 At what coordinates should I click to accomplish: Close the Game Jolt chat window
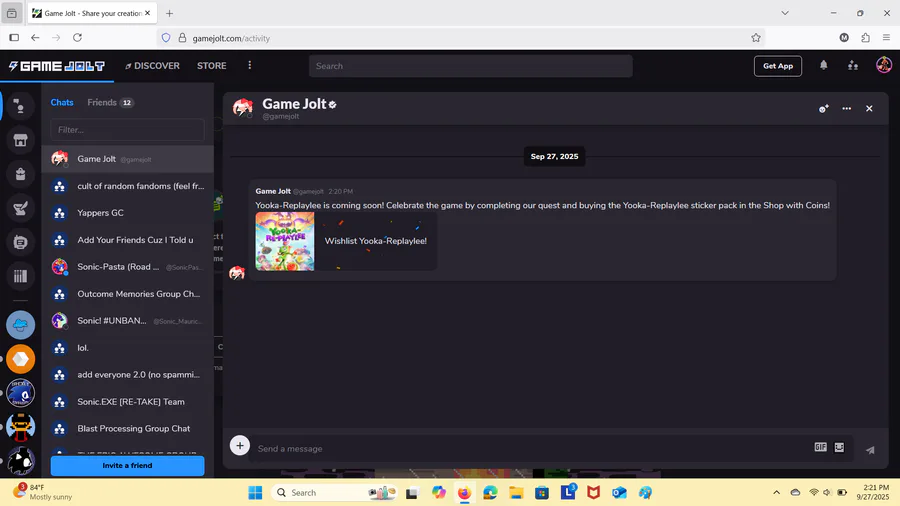click(x=869, y=108)
